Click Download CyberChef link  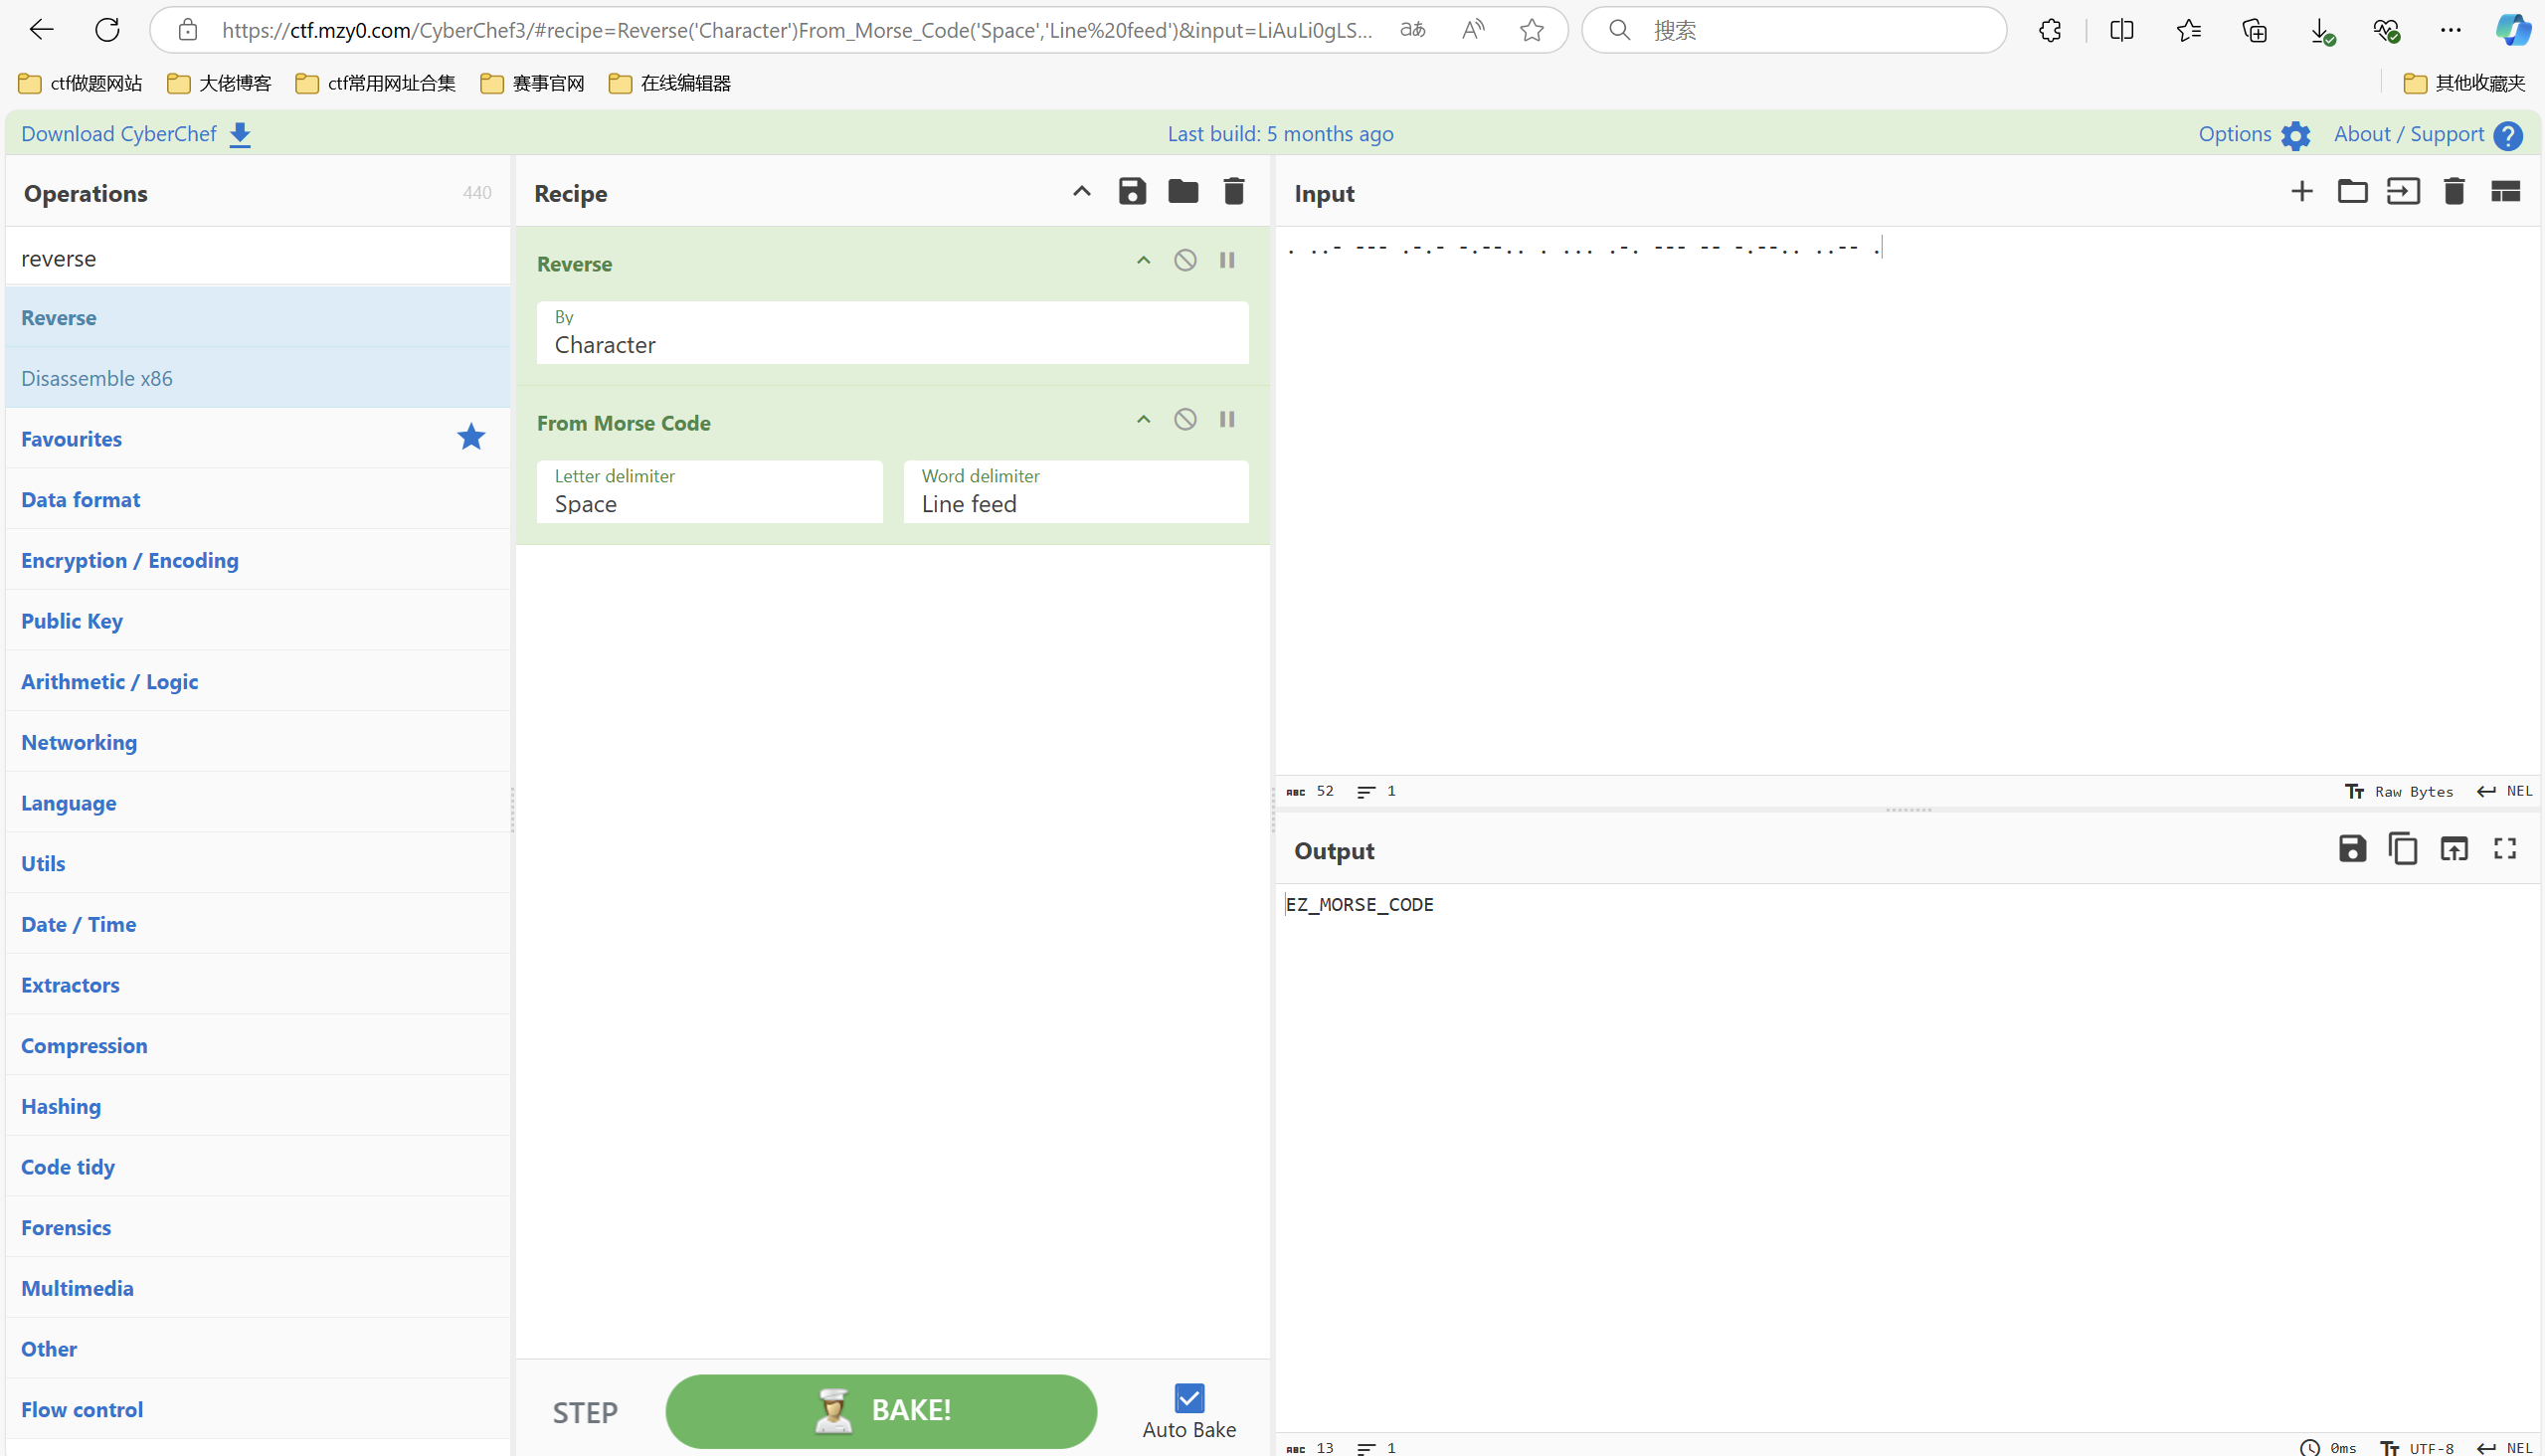(136, 134)
